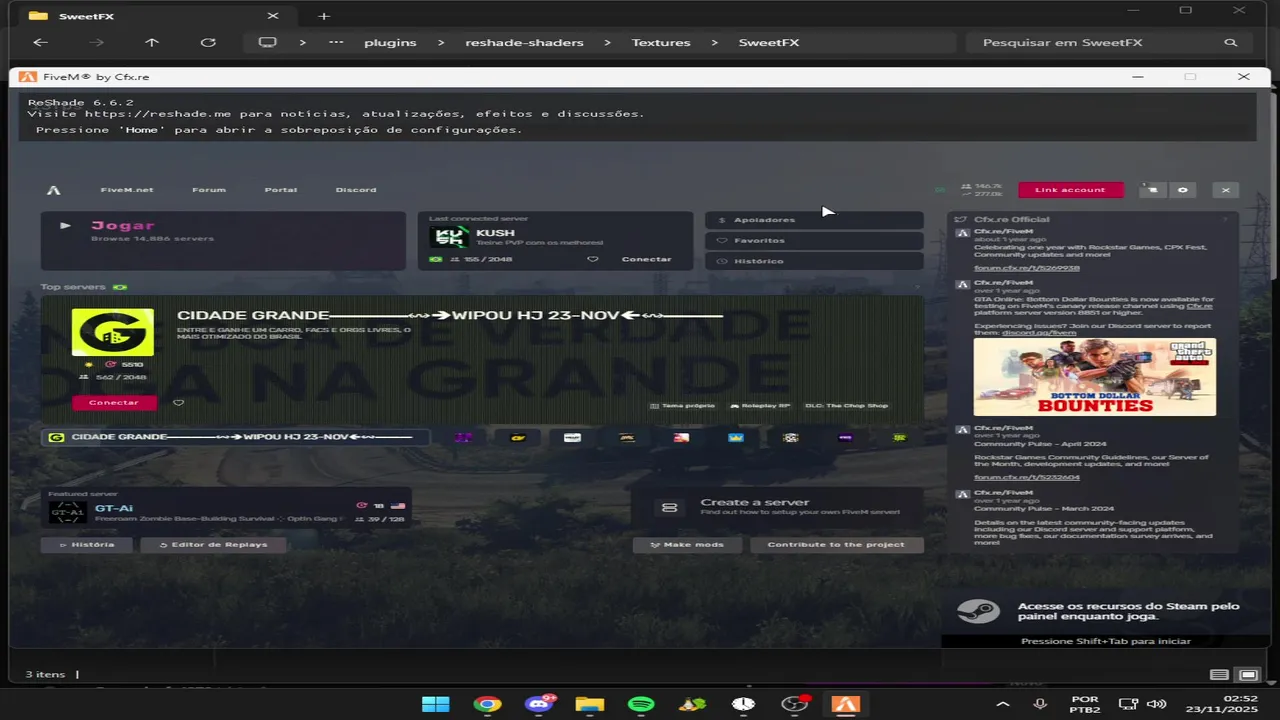Open the Forum link in the top menu

coord(209,190)
